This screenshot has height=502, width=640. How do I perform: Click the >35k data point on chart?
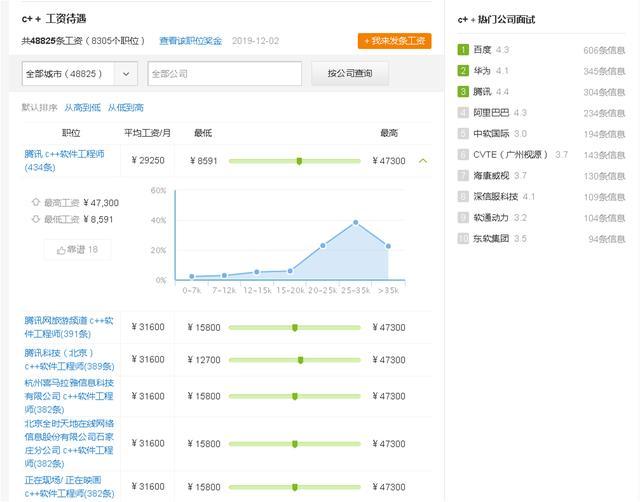click(388, 246)
